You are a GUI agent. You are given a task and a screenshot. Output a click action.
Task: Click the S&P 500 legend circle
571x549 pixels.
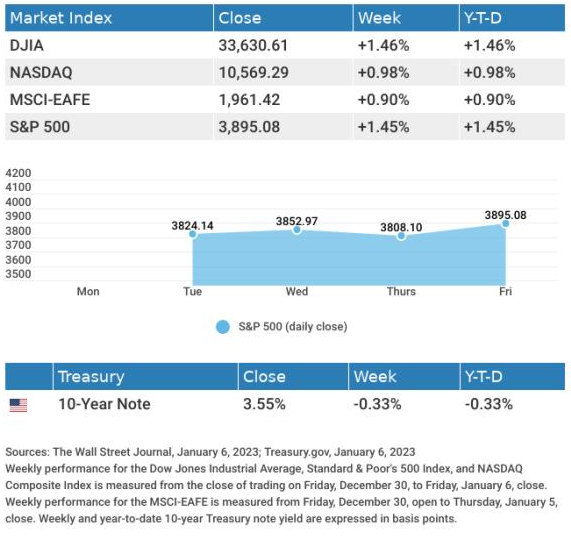[x=223, y=327]
